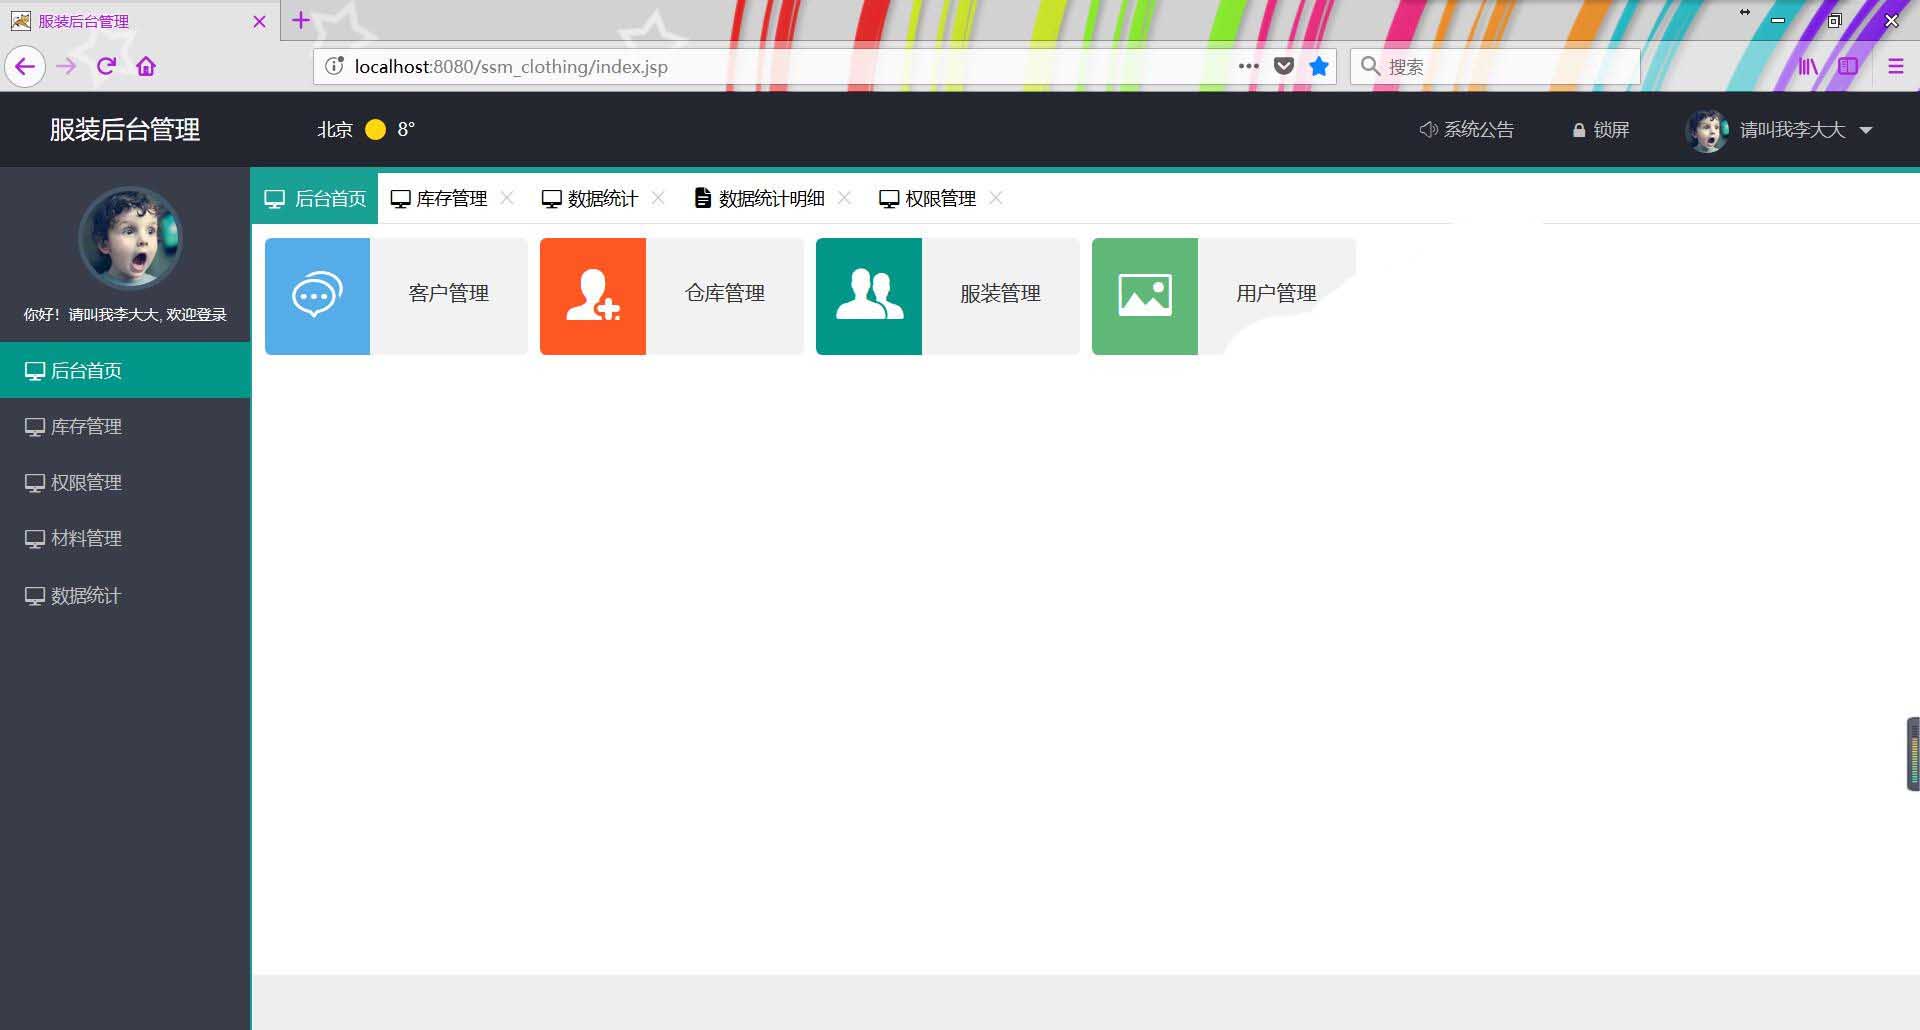Screen dimensions: 1920x1030
Task: Open page actions three-dots menu
Action: click(1249, 67)
